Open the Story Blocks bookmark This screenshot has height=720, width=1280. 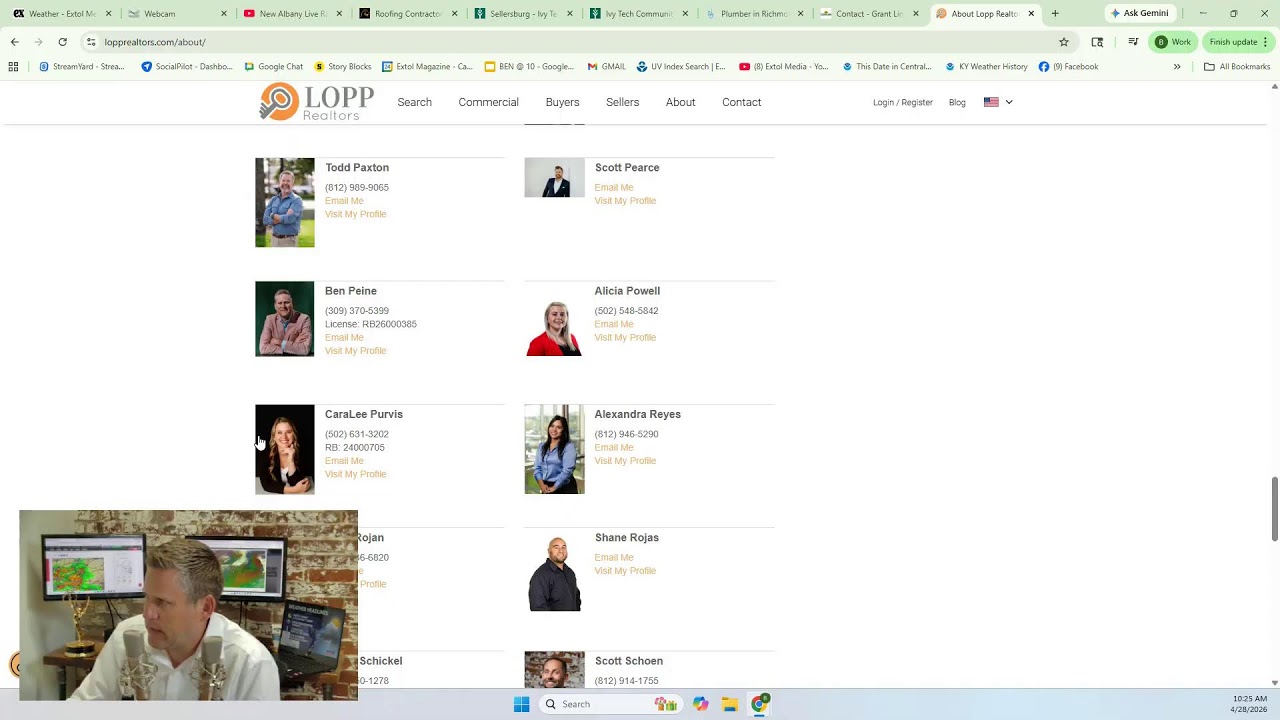(343, 67)
